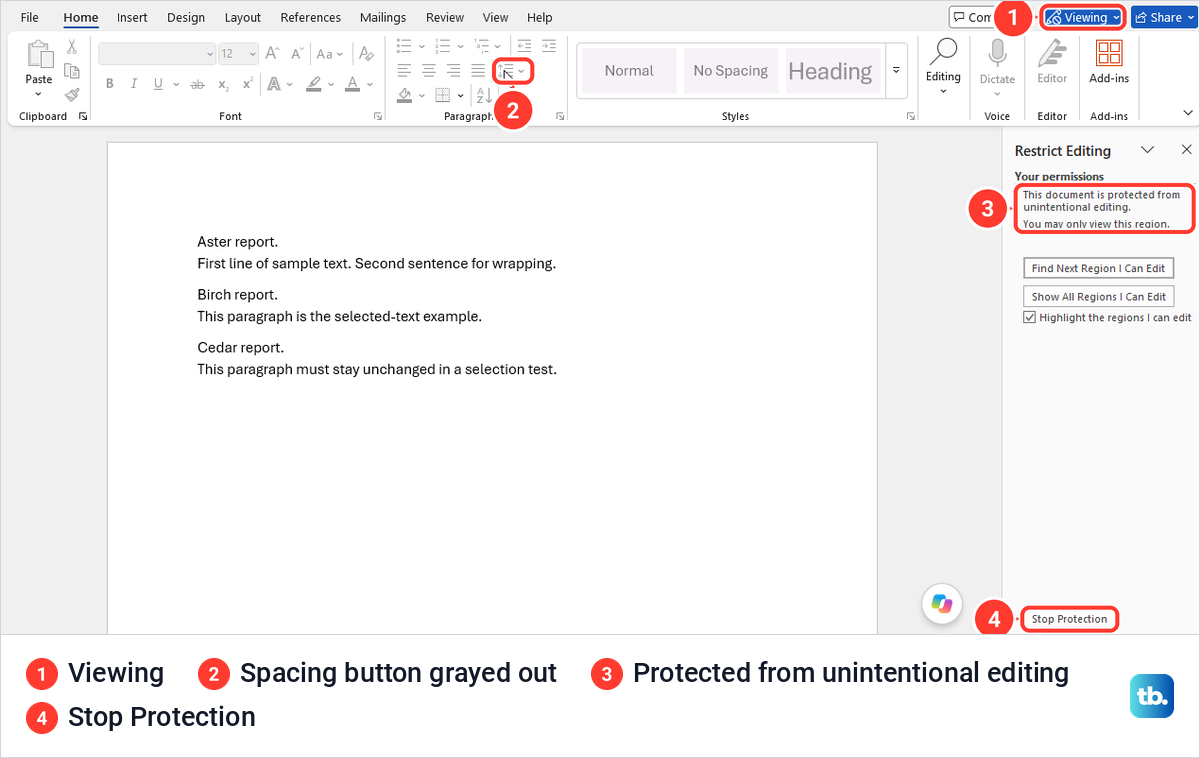Expand the Styles gallery More arrow
The image size is (1200, 758).
pyautogui.click(x=896, y=70)
